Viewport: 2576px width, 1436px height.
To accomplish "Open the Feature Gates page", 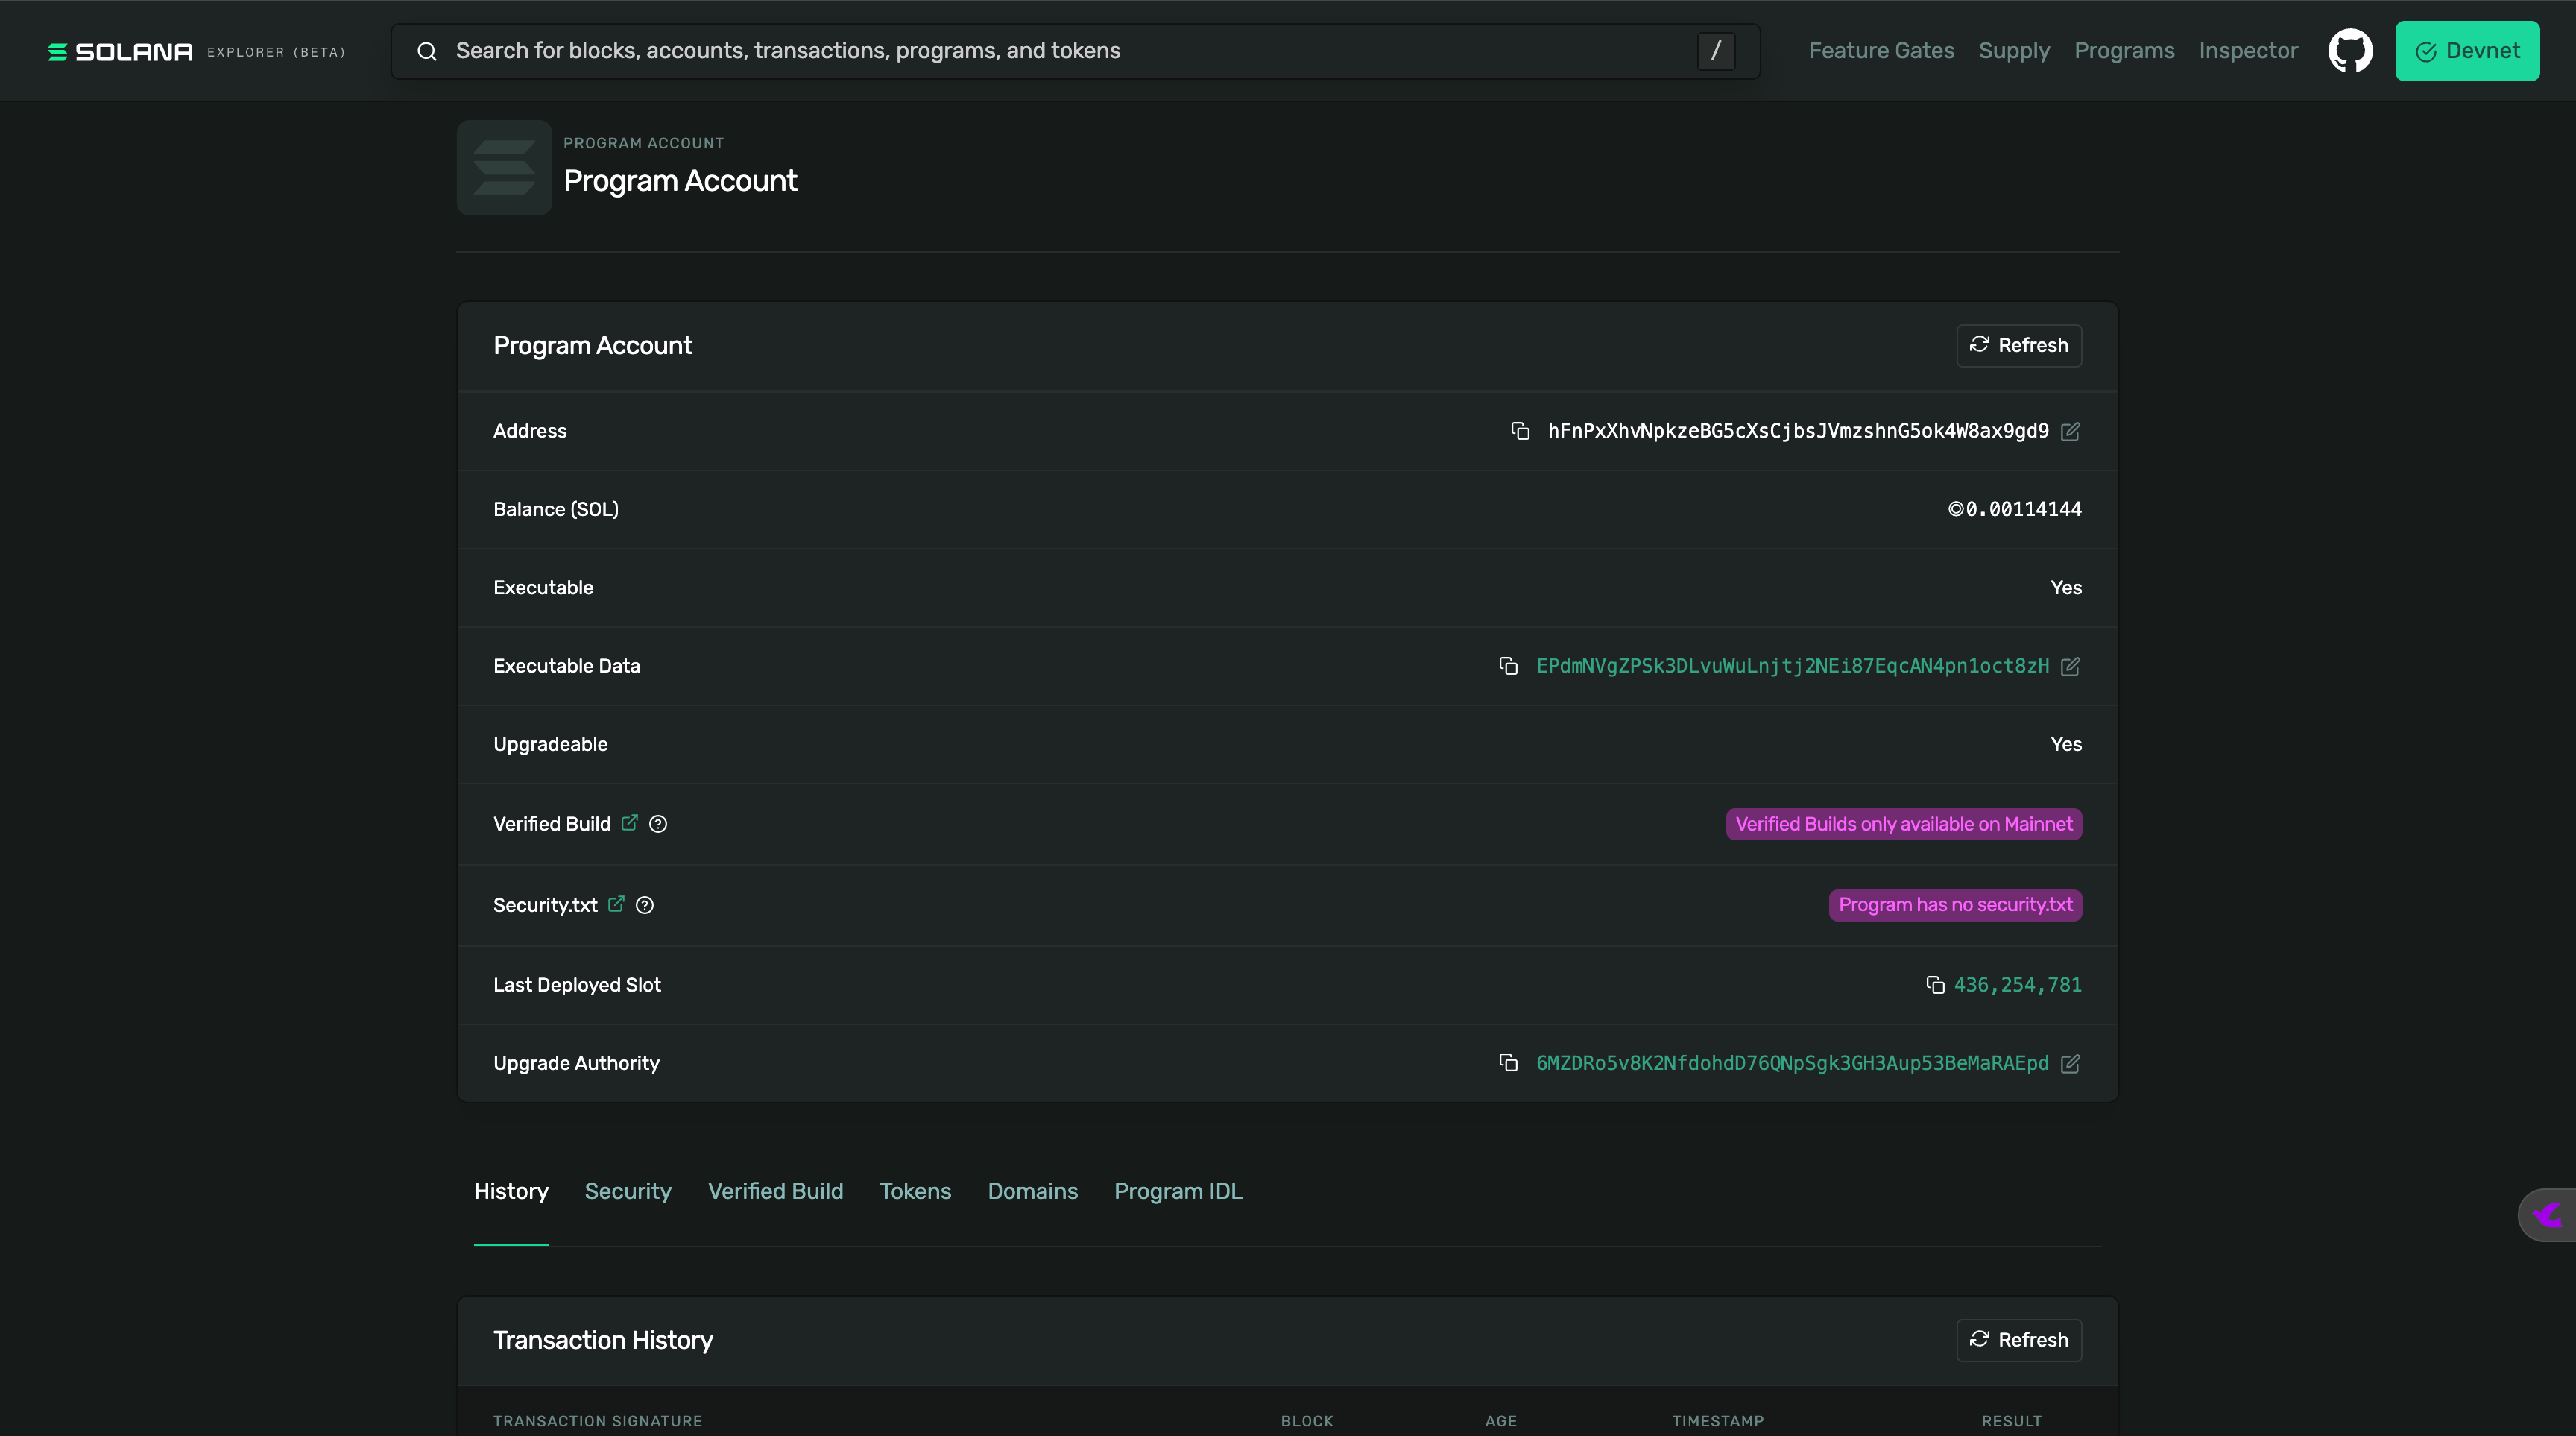I will [x=1880, y=51].
